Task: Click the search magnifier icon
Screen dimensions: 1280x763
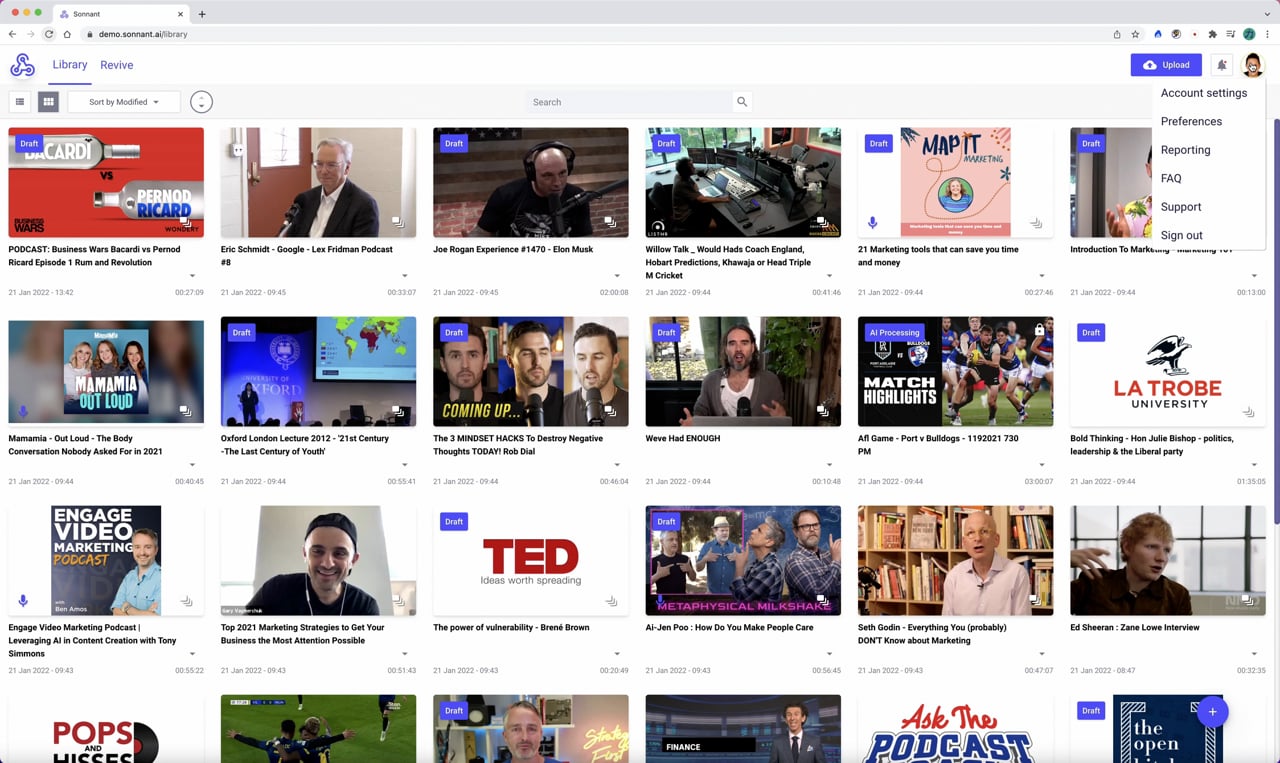Action: (742, 102)
